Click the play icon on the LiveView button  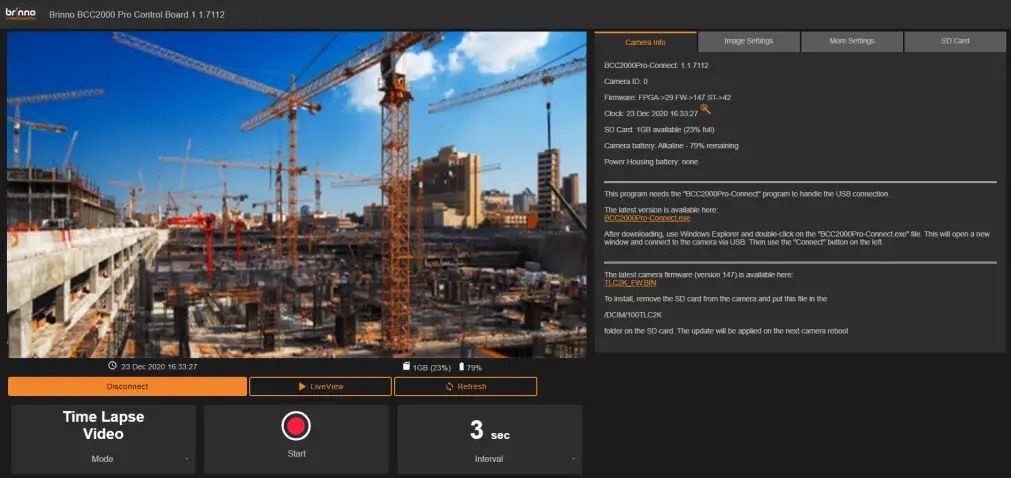(x=302, y=386)
